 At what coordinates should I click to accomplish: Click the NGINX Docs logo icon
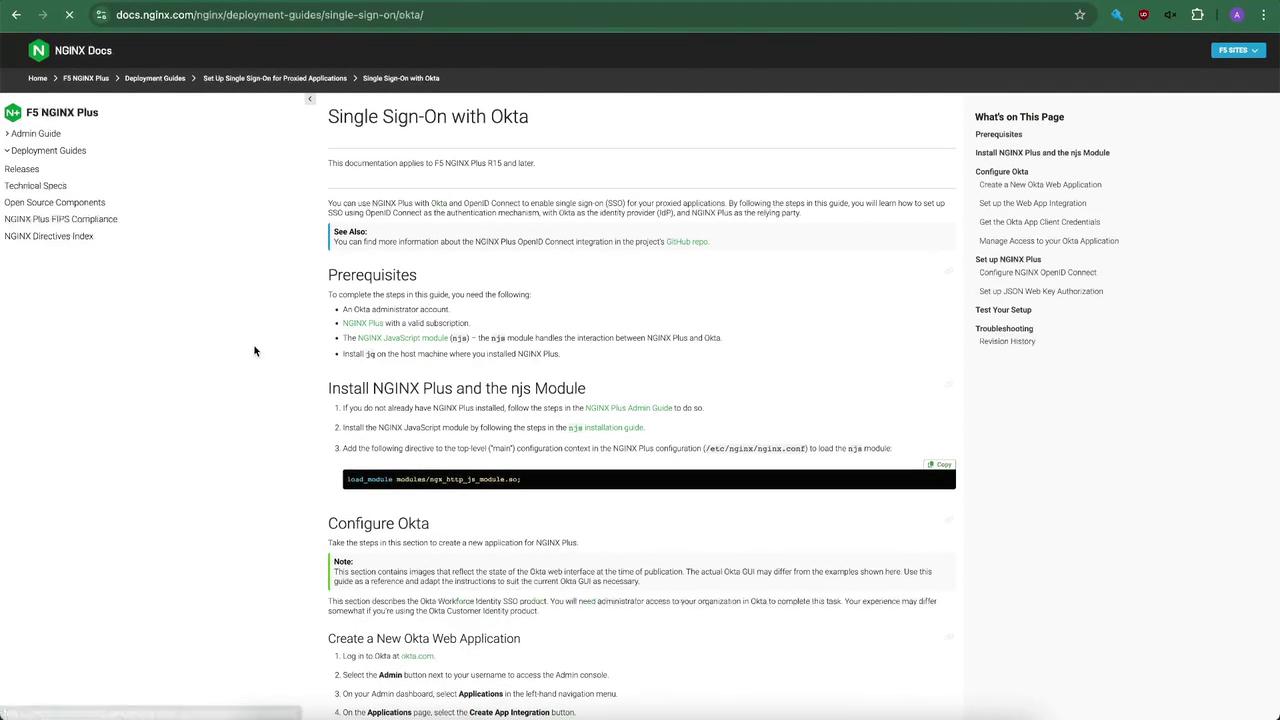[38, 50]
